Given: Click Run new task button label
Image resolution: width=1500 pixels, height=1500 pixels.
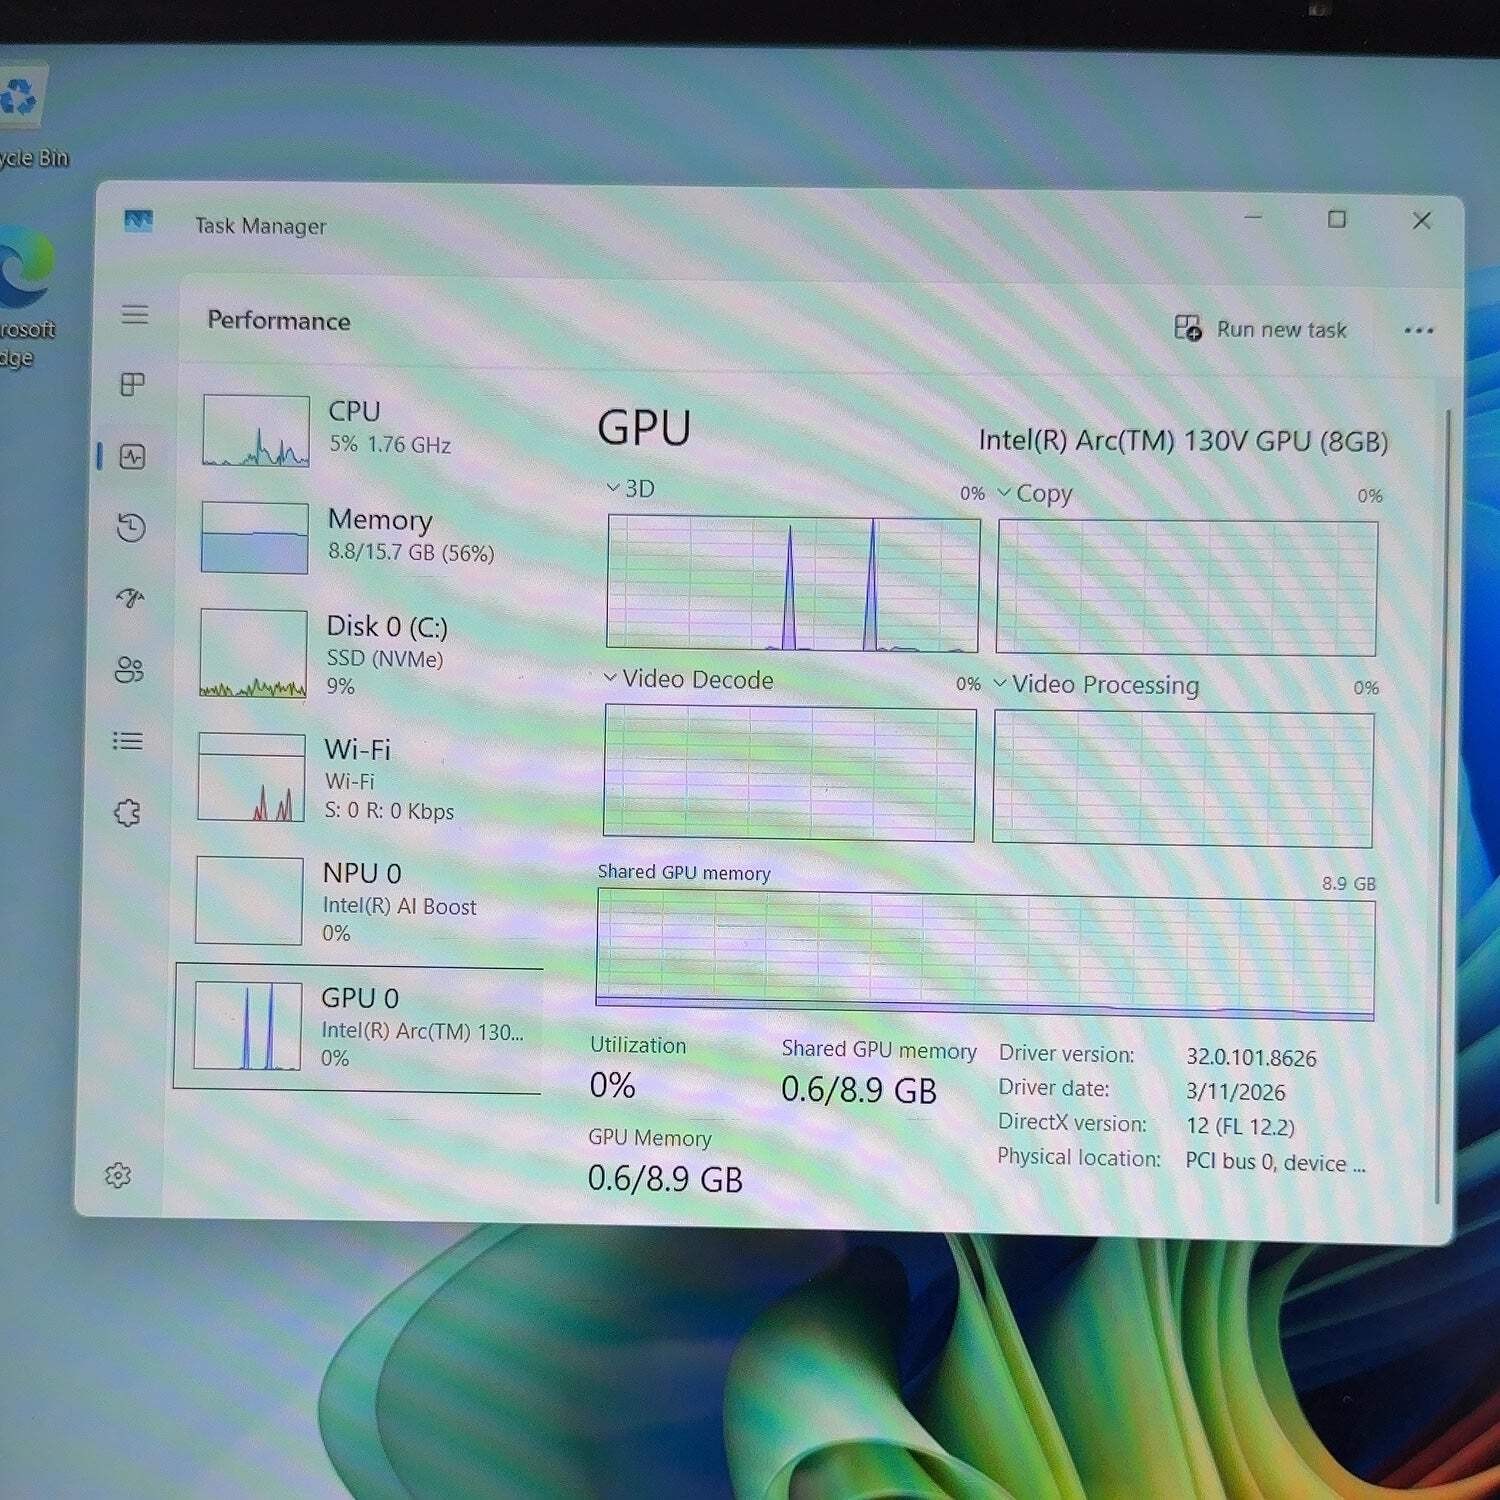Looking at the screenshot, I should click(x=1282, y=329).
